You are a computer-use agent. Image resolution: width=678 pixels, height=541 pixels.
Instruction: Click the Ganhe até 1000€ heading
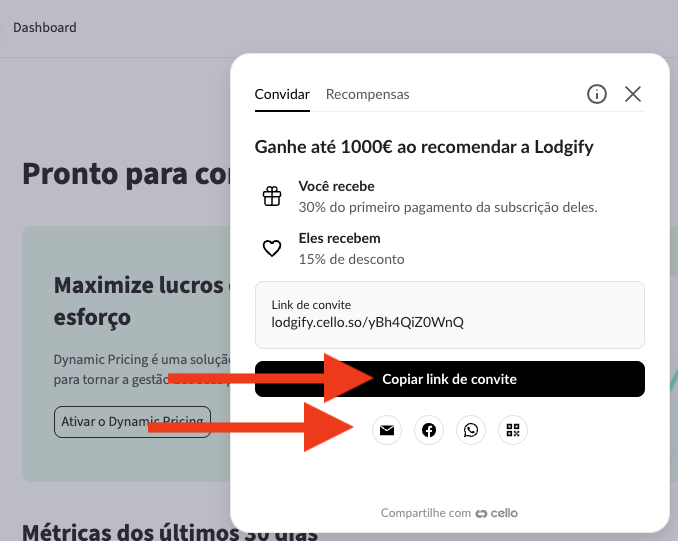tap(424, 147)
